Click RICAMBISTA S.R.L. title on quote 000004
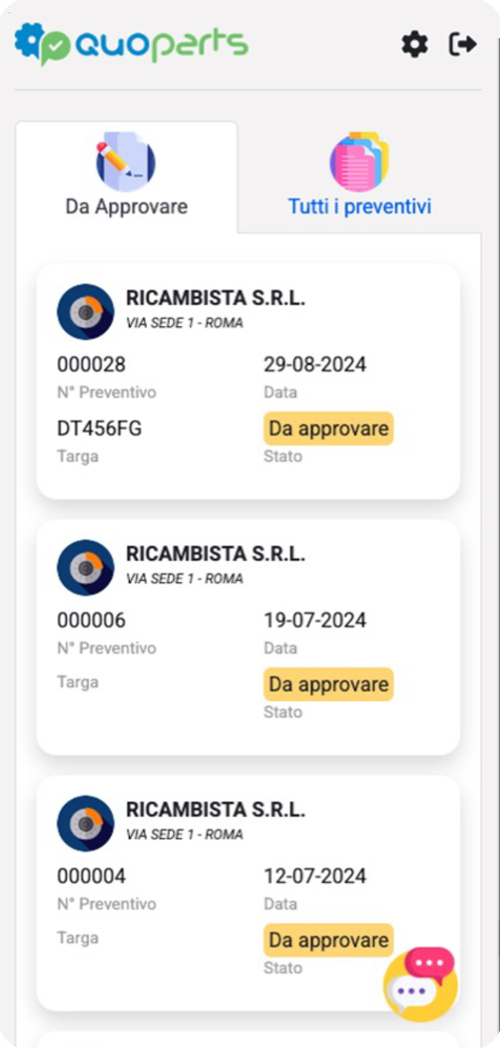 click(216, 809)
